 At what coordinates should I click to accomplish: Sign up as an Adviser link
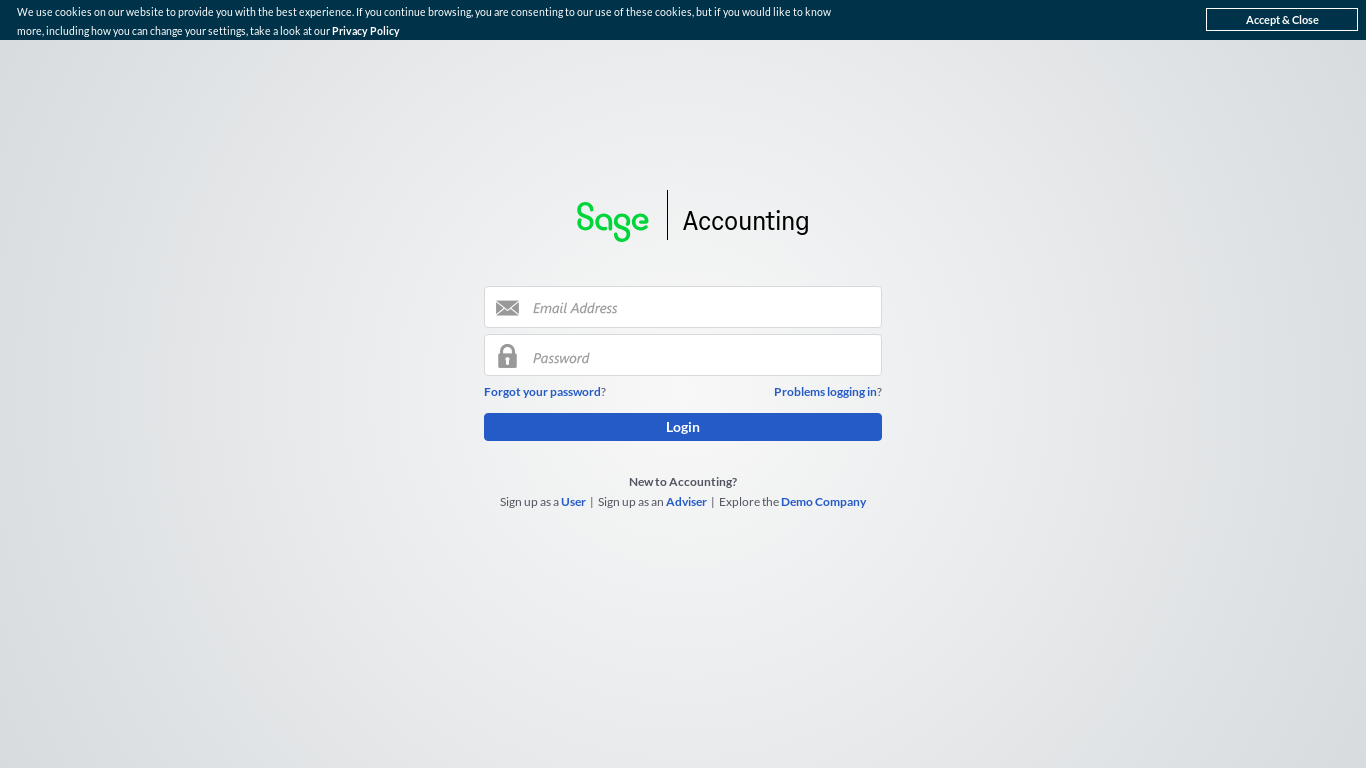click(x=686, y=502)
